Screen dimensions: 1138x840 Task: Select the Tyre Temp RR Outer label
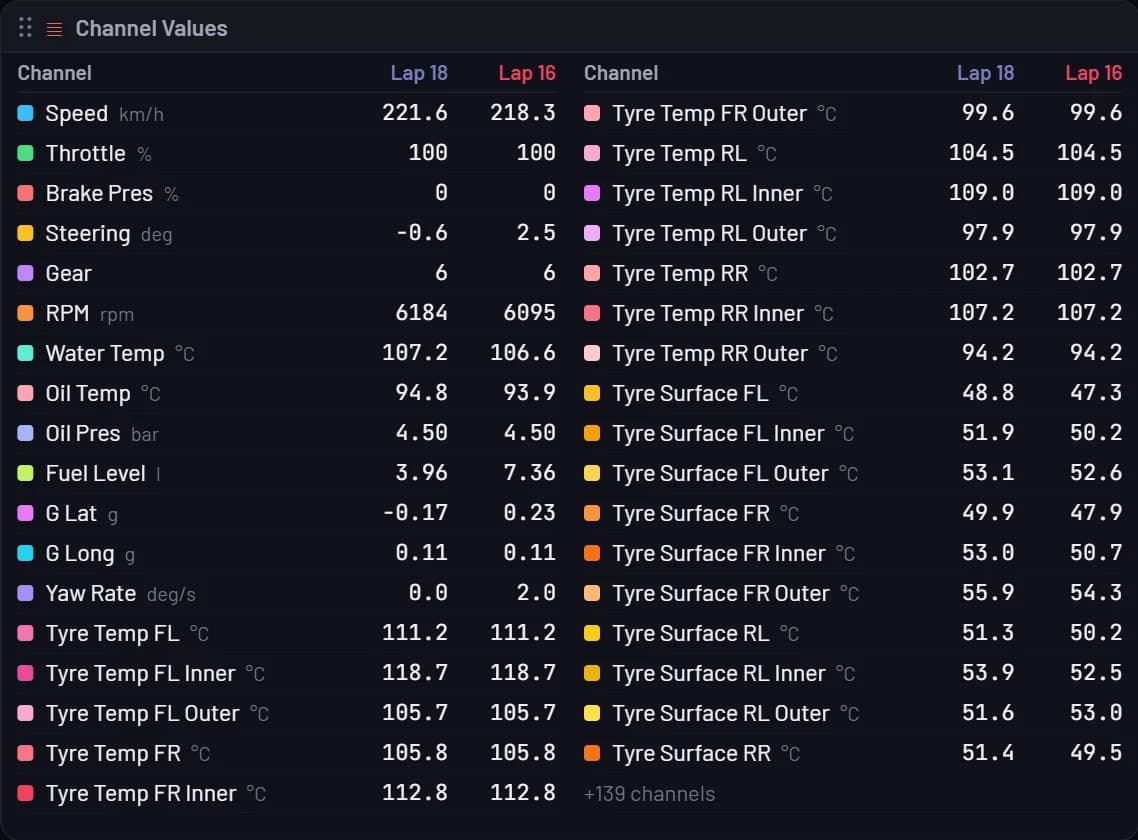coord(710,354)
